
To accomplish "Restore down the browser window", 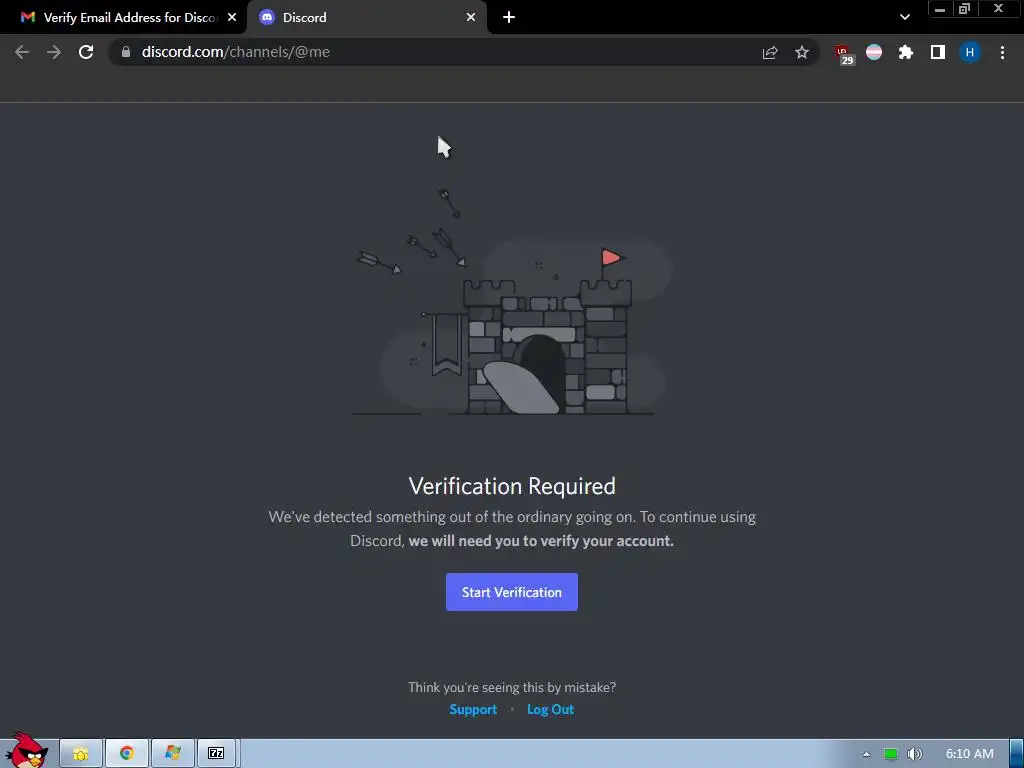I will (x=965, y=9).
